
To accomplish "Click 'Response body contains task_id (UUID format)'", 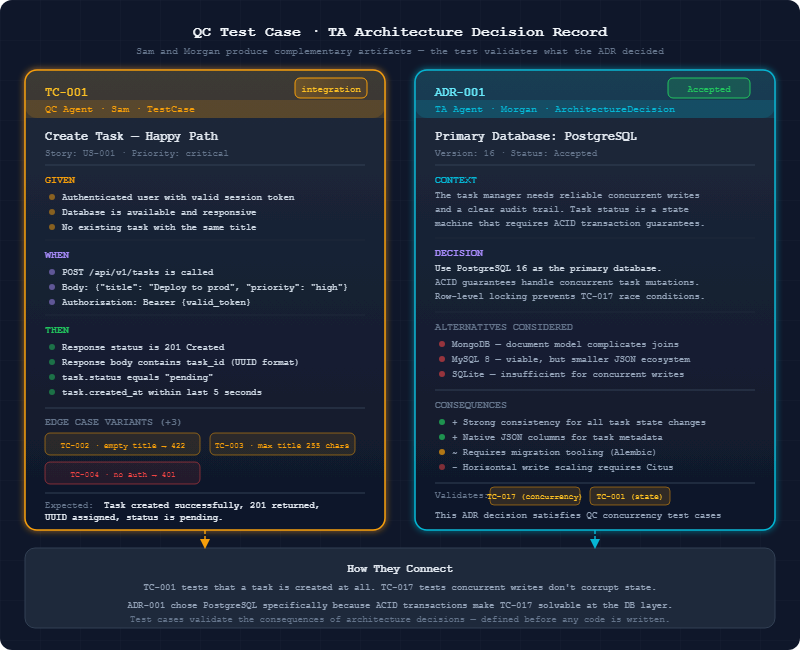I will [x=180, y=362].
